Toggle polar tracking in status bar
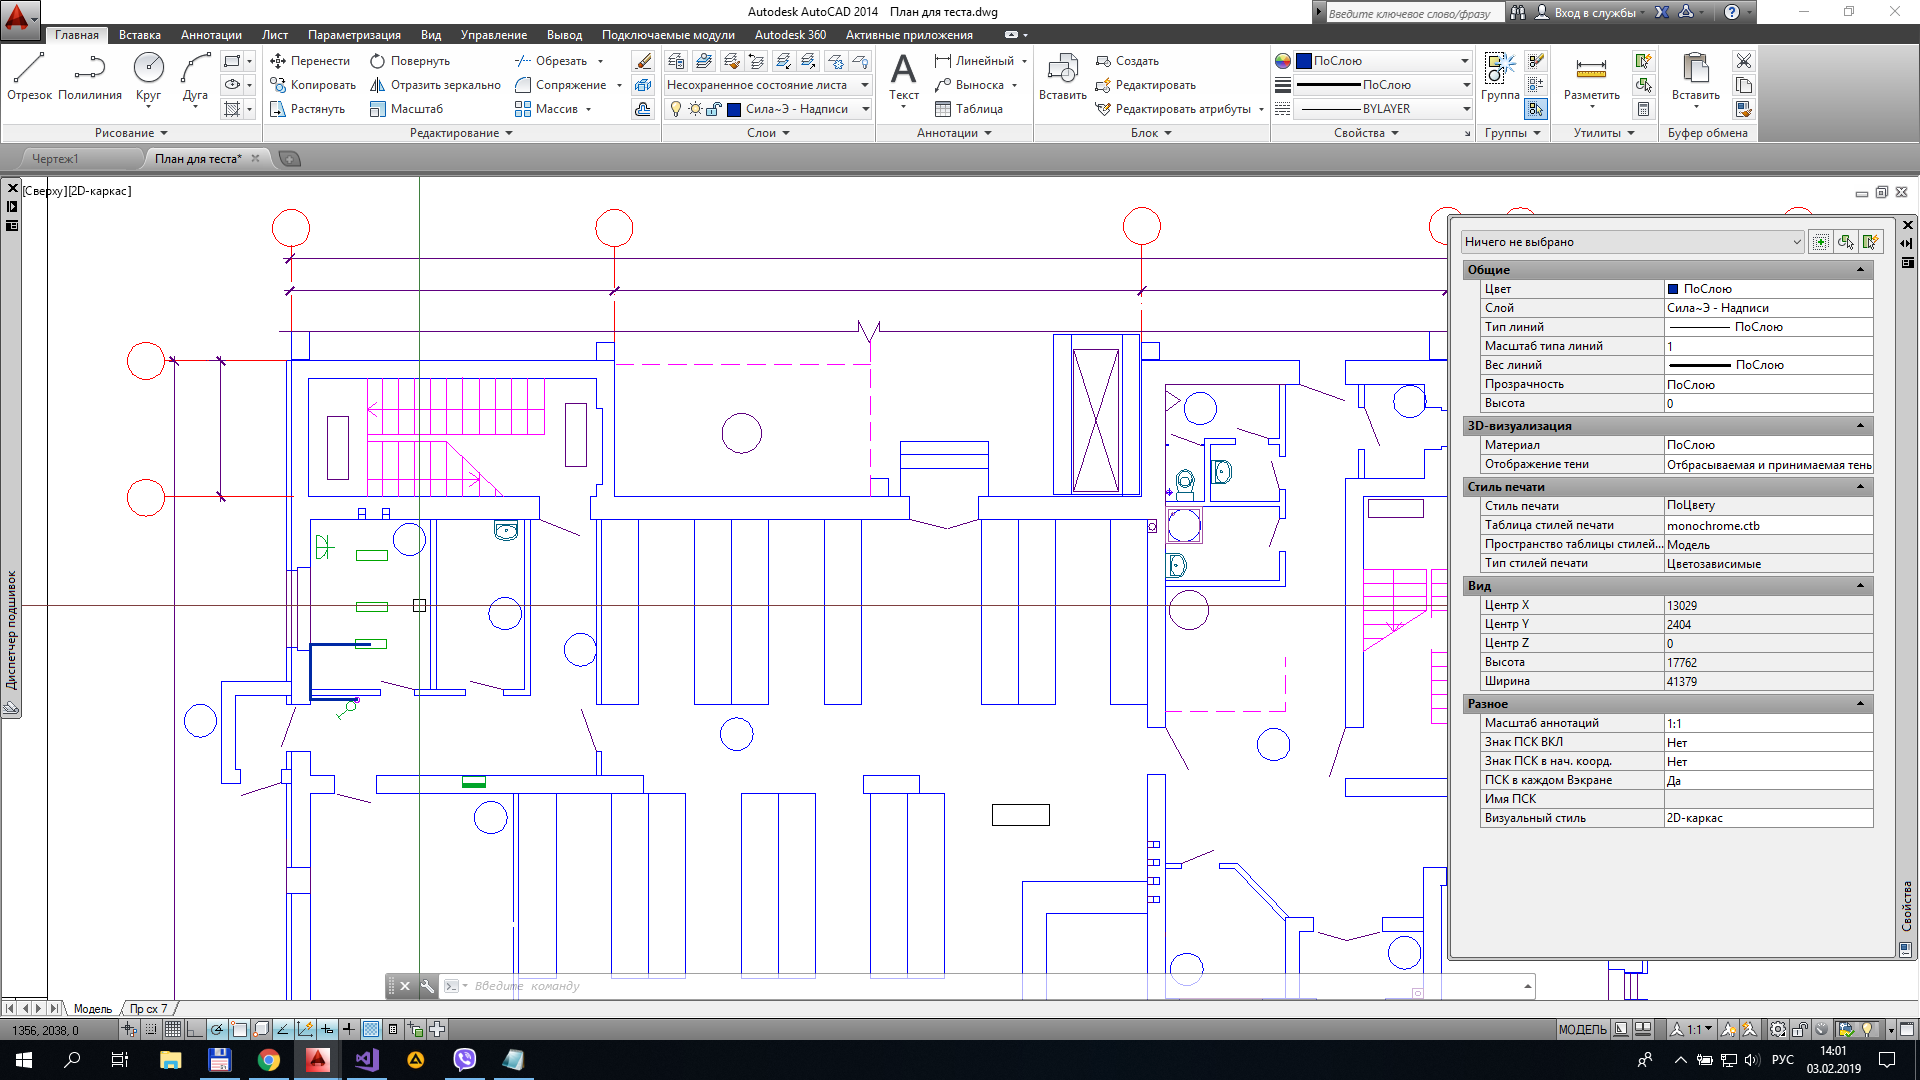This screenshot has width=1920, height=1080. [217, 1029]
